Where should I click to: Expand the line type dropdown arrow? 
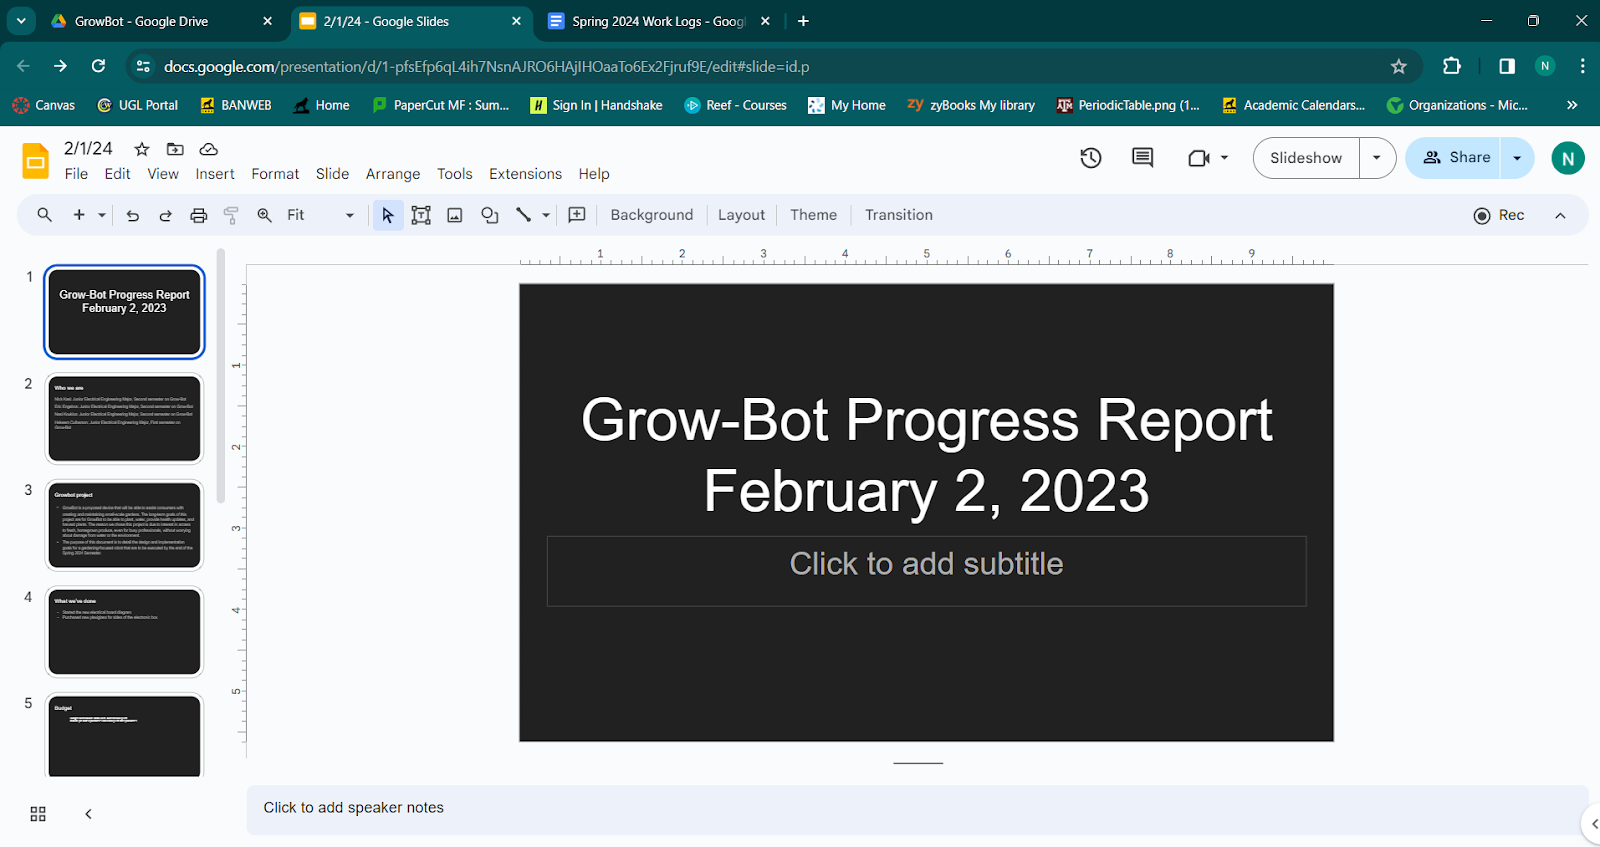tap(546, 215)
